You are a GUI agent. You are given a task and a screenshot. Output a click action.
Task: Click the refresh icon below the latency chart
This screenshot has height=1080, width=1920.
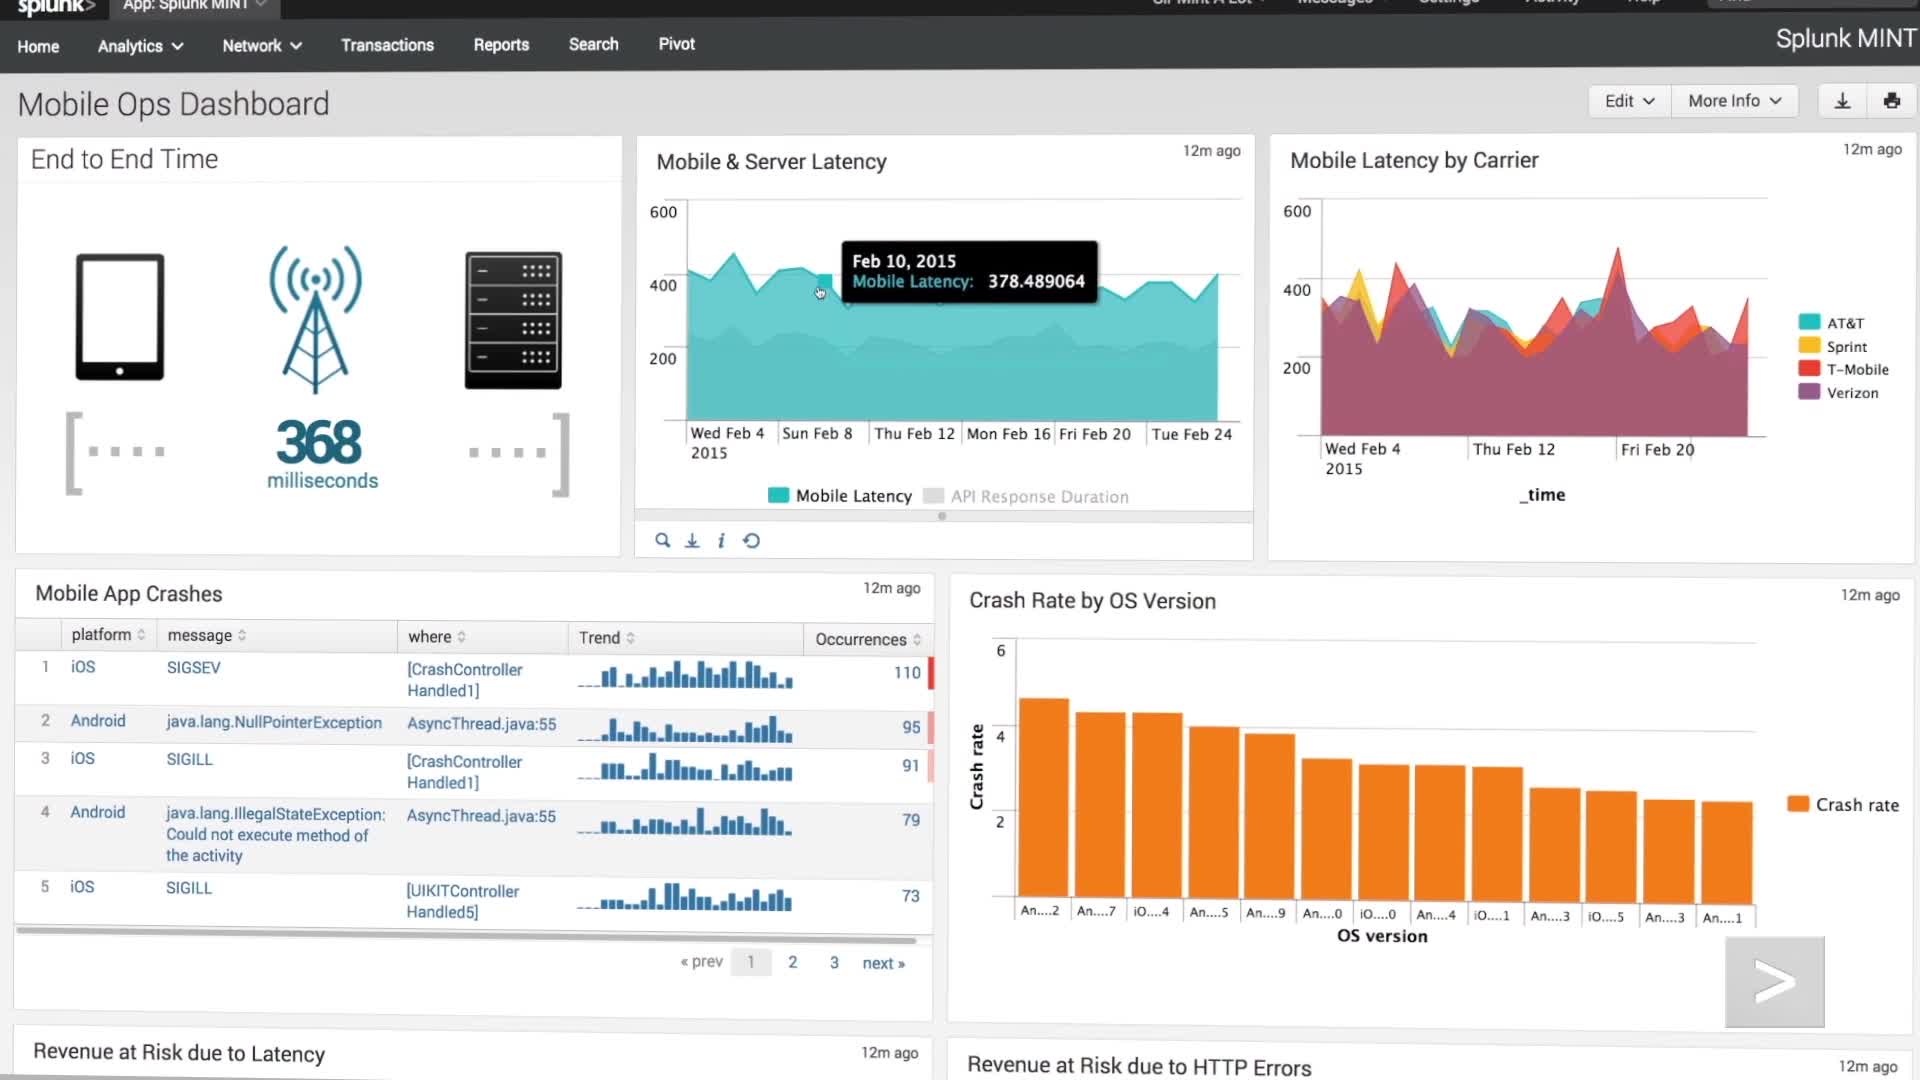pyautogui.click(x=752, y=540)
